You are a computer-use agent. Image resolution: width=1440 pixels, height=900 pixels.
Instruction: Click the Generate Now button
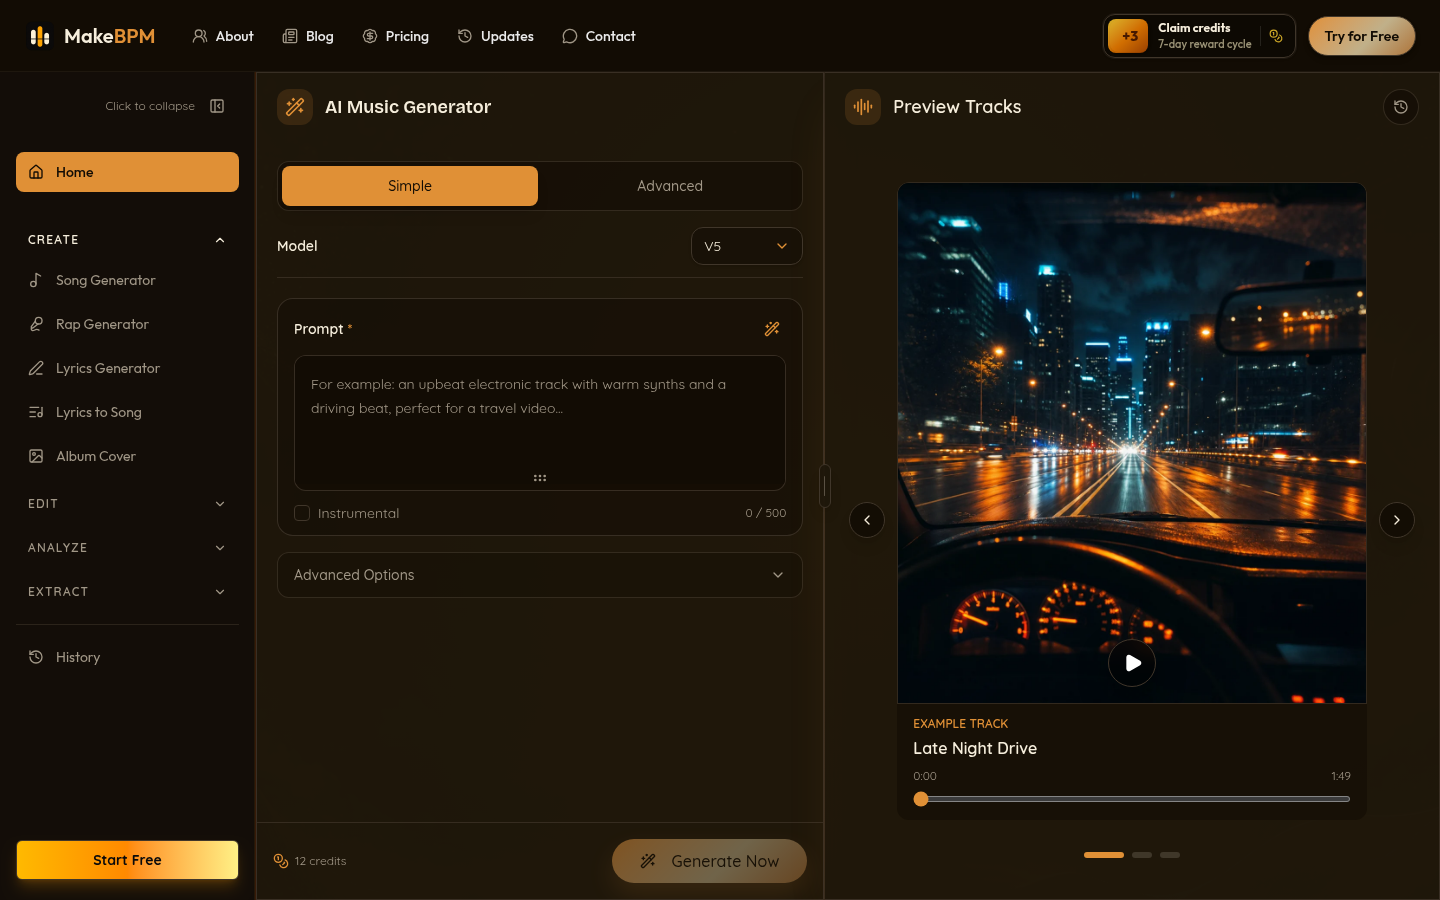[709, 861]
